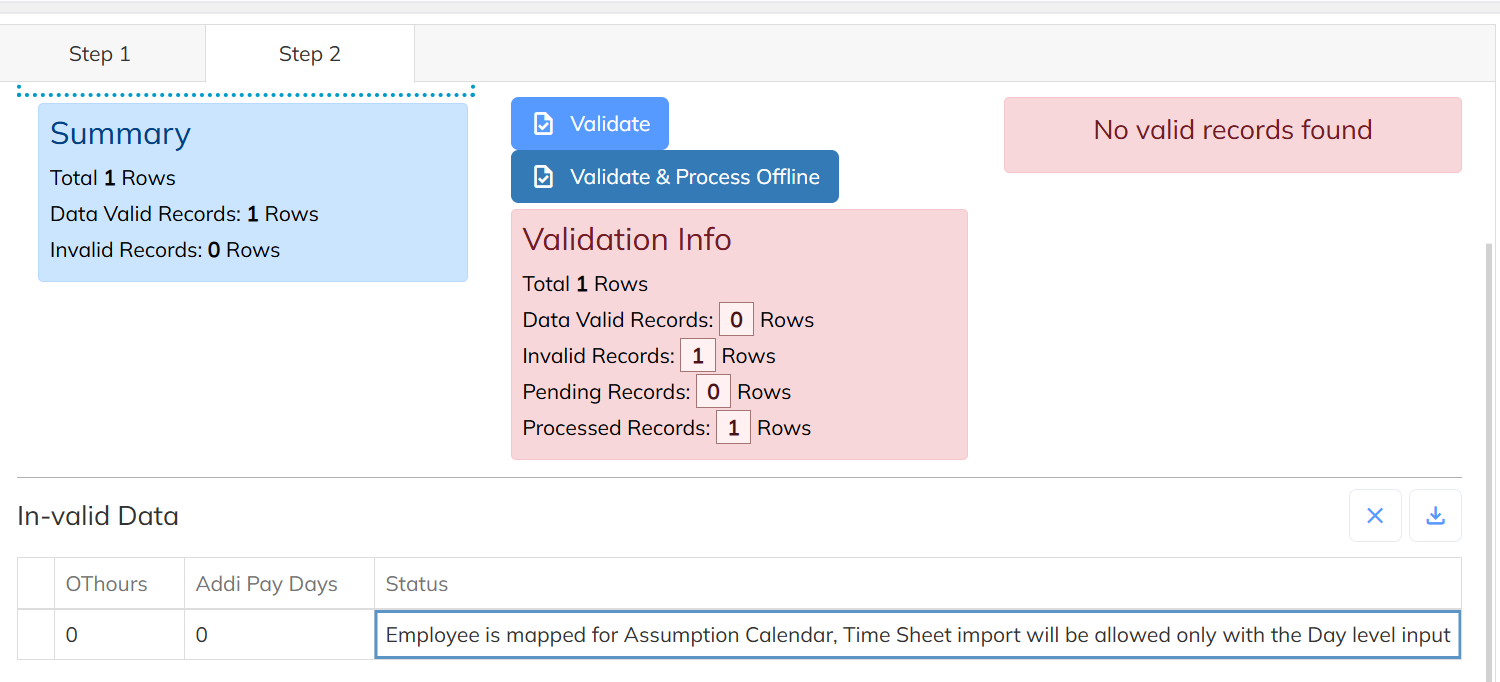Click the document icon on Validate & Process Offline
Image resolution: width=1500 pixels, height=682 pixels.
543,177
